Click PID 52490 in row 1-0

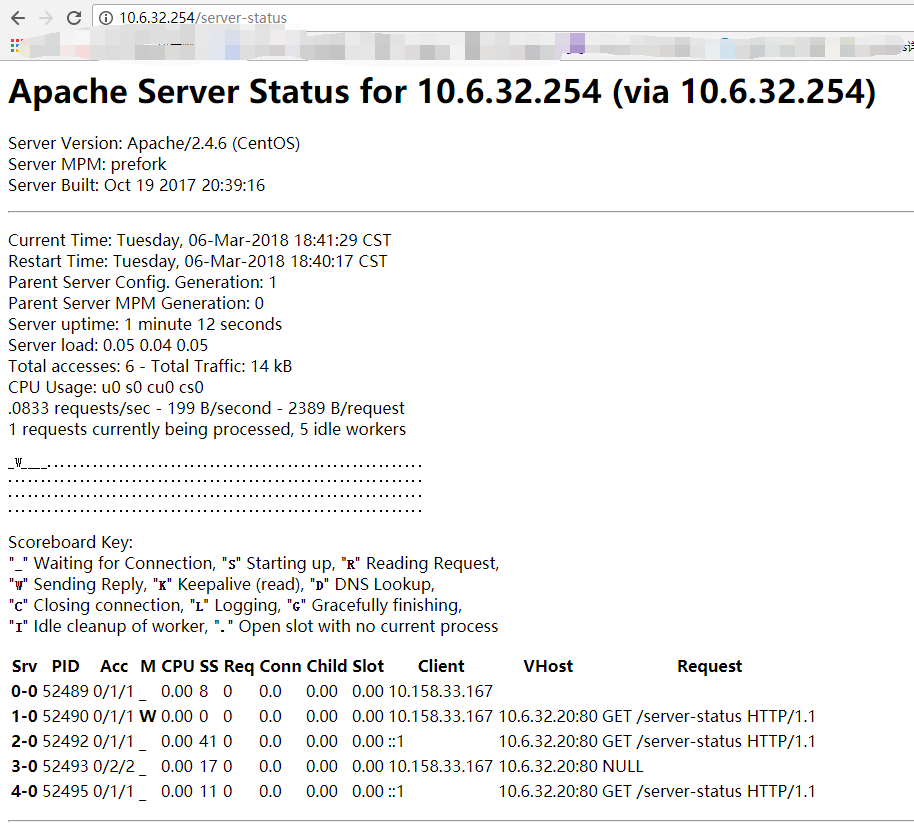pyautogui.click(x=65, y=716)
